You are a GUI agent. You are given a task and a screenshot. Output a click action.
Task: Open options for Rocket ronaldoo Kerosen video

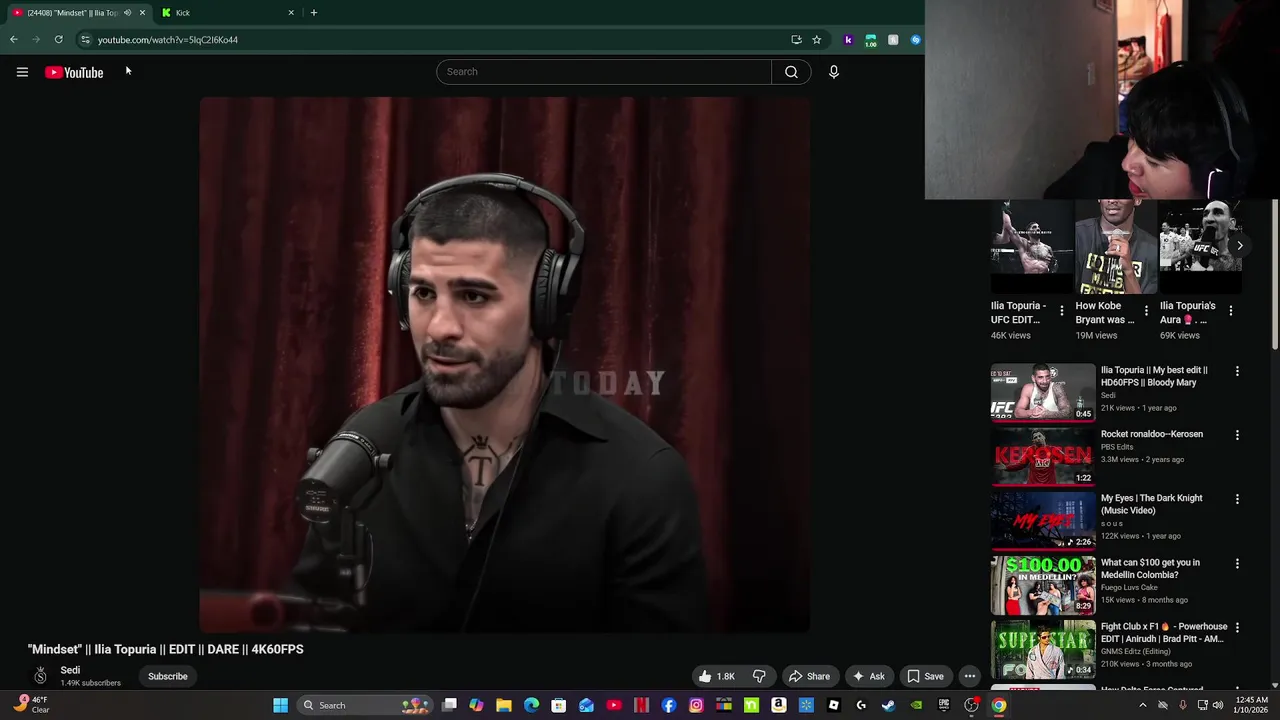pos(1237,435)
